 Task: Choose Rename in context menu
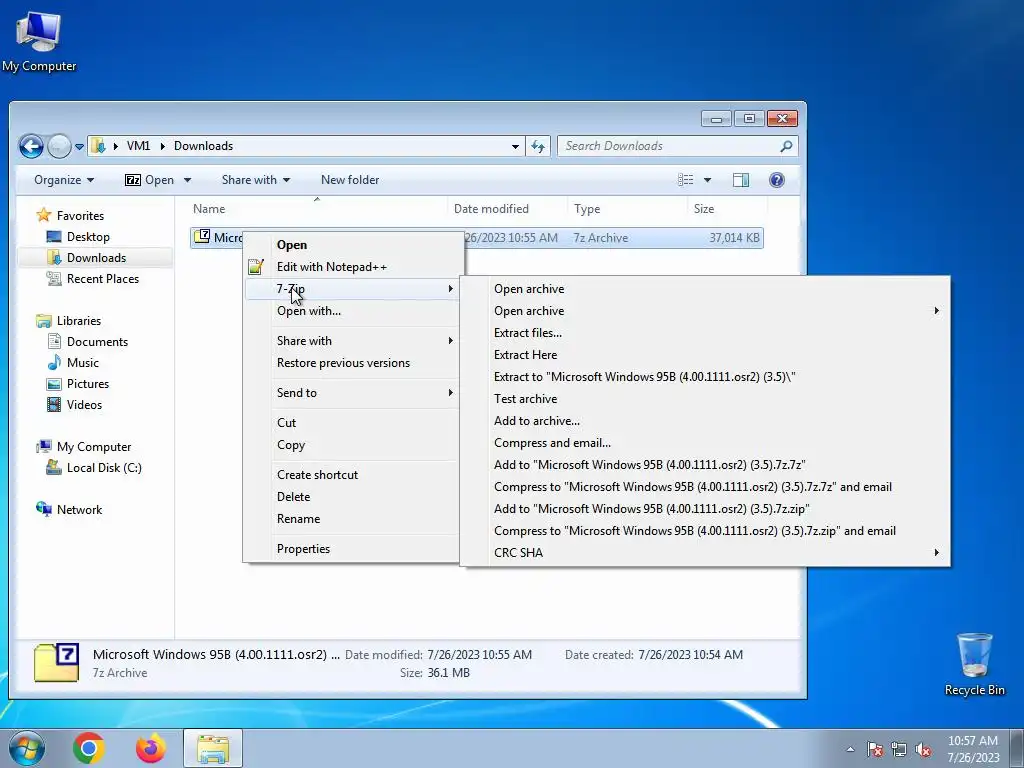pyautogui.click(x=352, y=519)
